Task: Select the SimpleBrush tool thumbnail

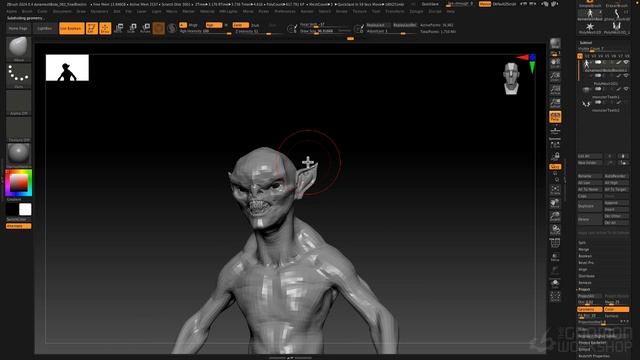Action: 589,3
